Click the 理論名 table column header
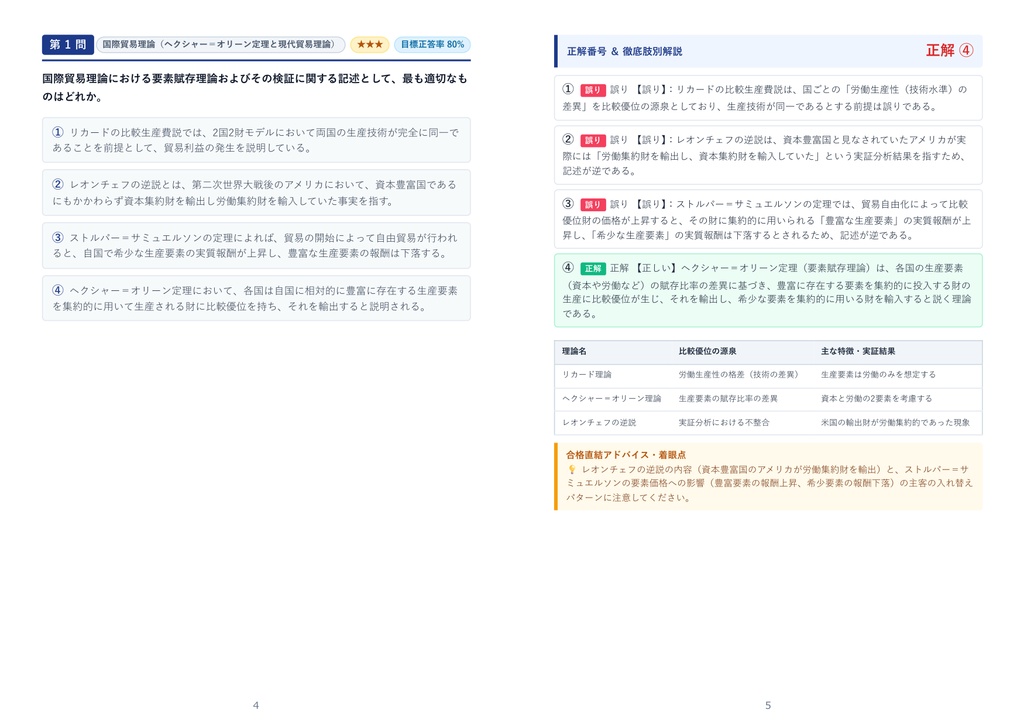 coord(574,351)
